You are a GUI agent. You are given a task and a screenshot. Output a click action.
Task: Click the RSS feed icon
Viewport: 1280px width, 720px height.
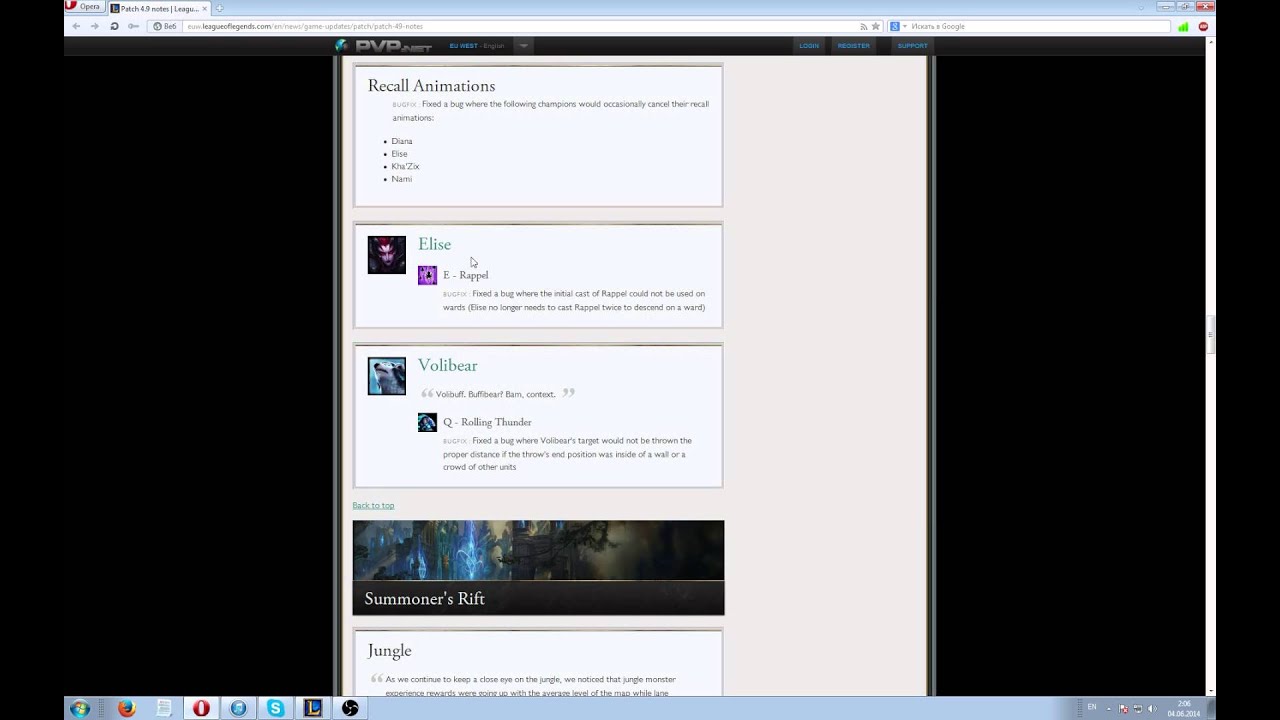point(864,26)
